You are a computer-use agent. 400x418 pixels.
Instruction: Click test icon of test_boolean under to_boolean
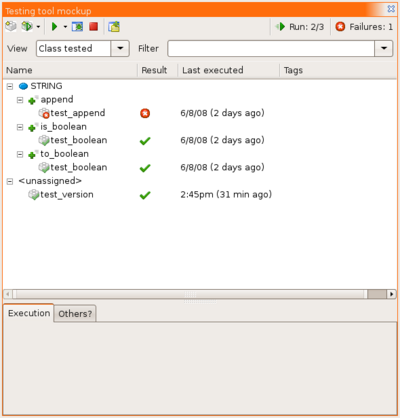[44, 167]
